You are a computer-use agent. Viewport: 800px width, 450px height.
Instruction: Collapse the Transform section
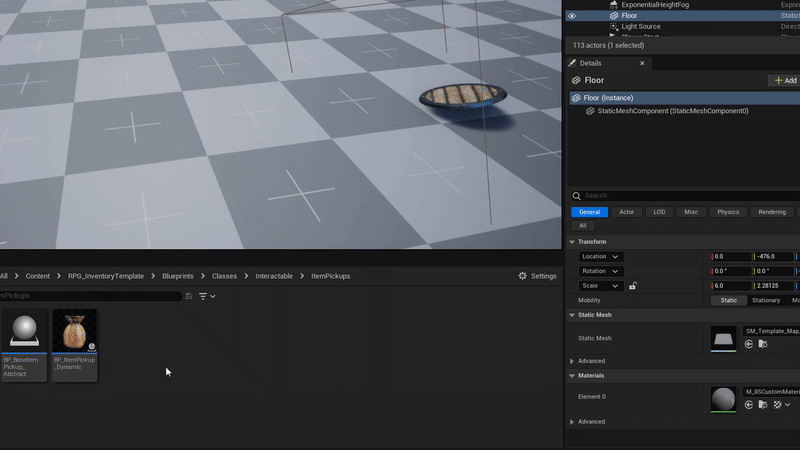tap(572, 242)
